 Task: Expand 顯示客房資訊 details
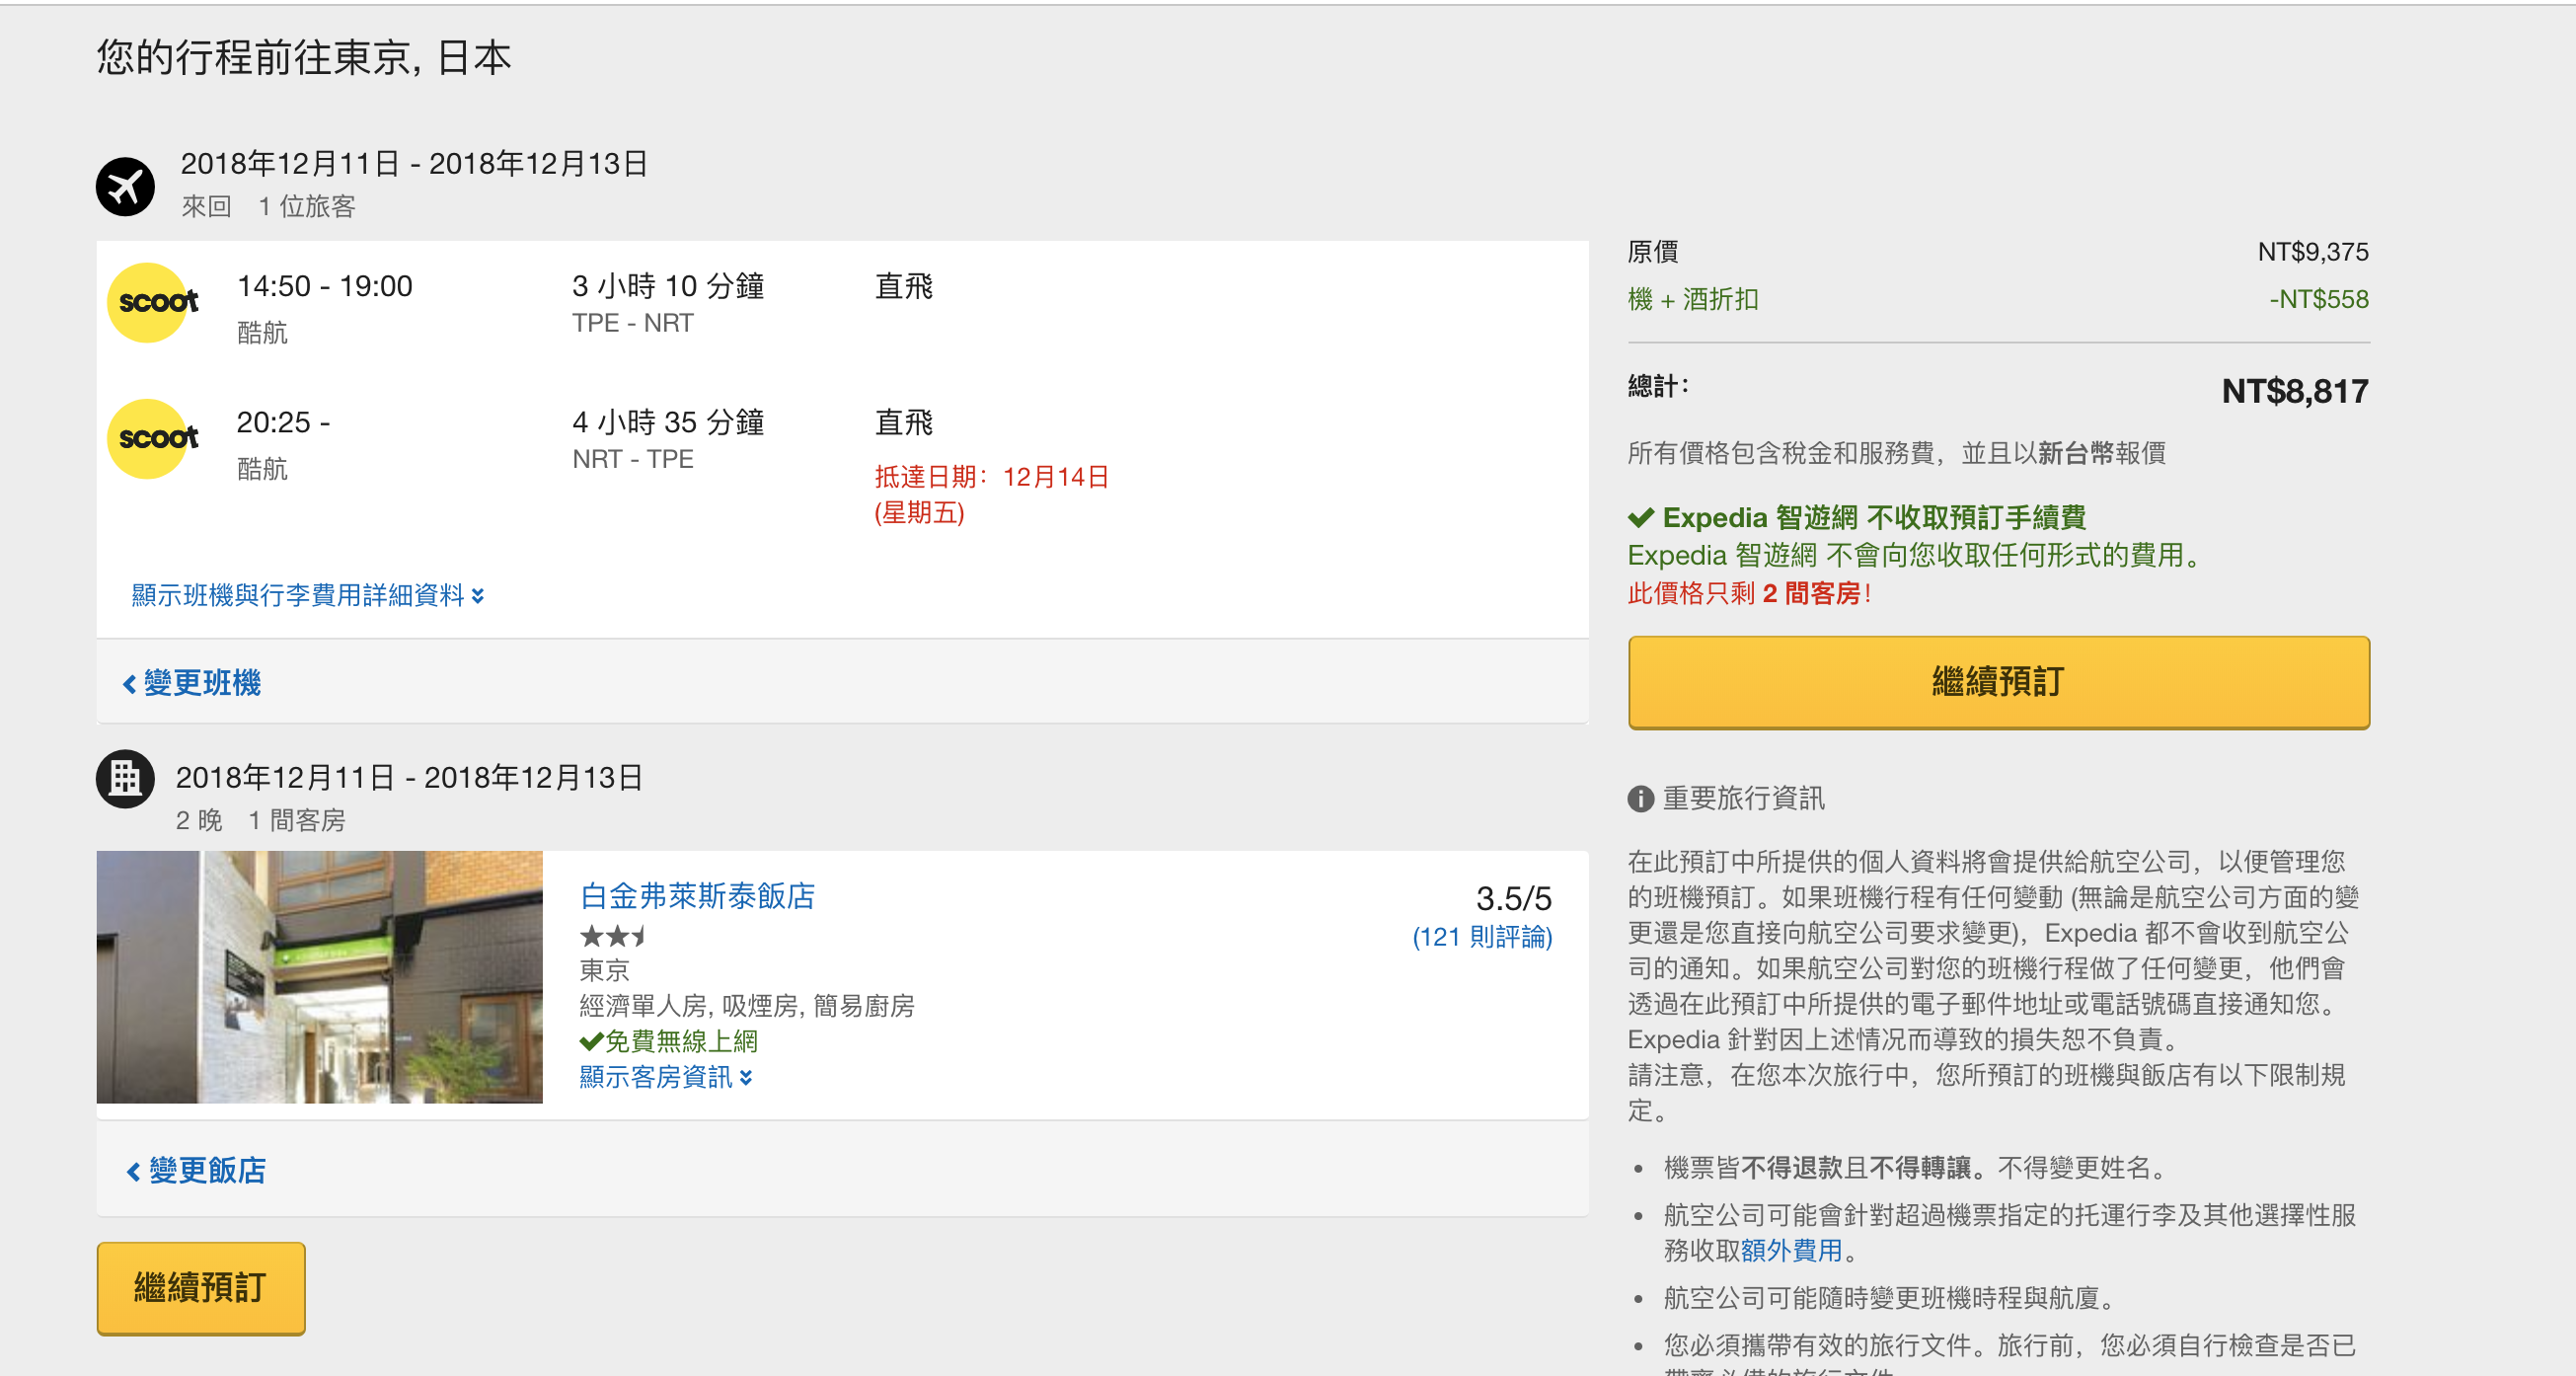[x=666, y=1077]
